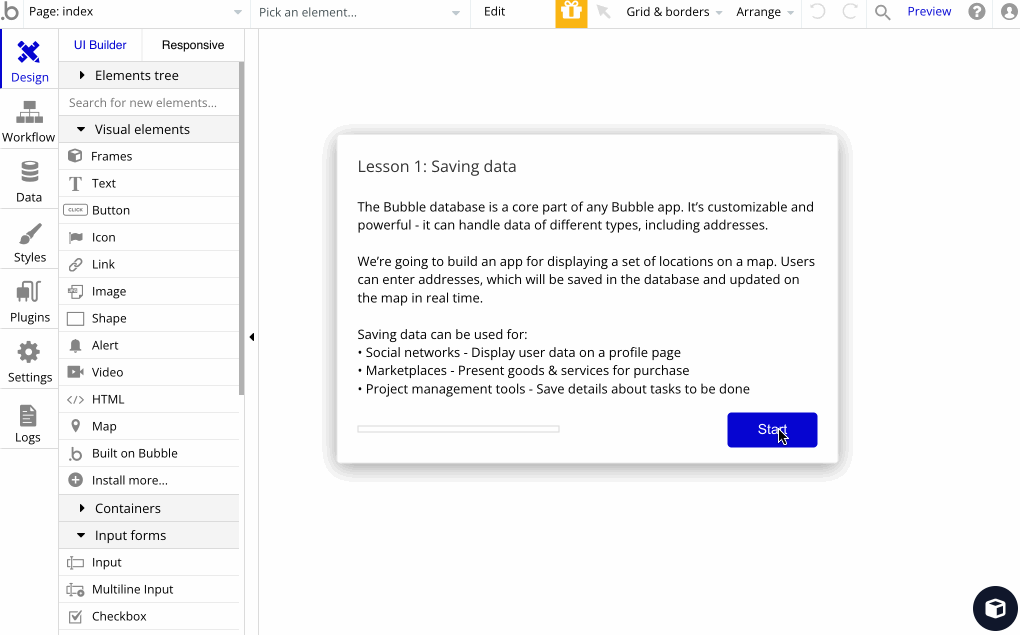Click the Lesson 1: Saving data heading

tap(436, 167)
